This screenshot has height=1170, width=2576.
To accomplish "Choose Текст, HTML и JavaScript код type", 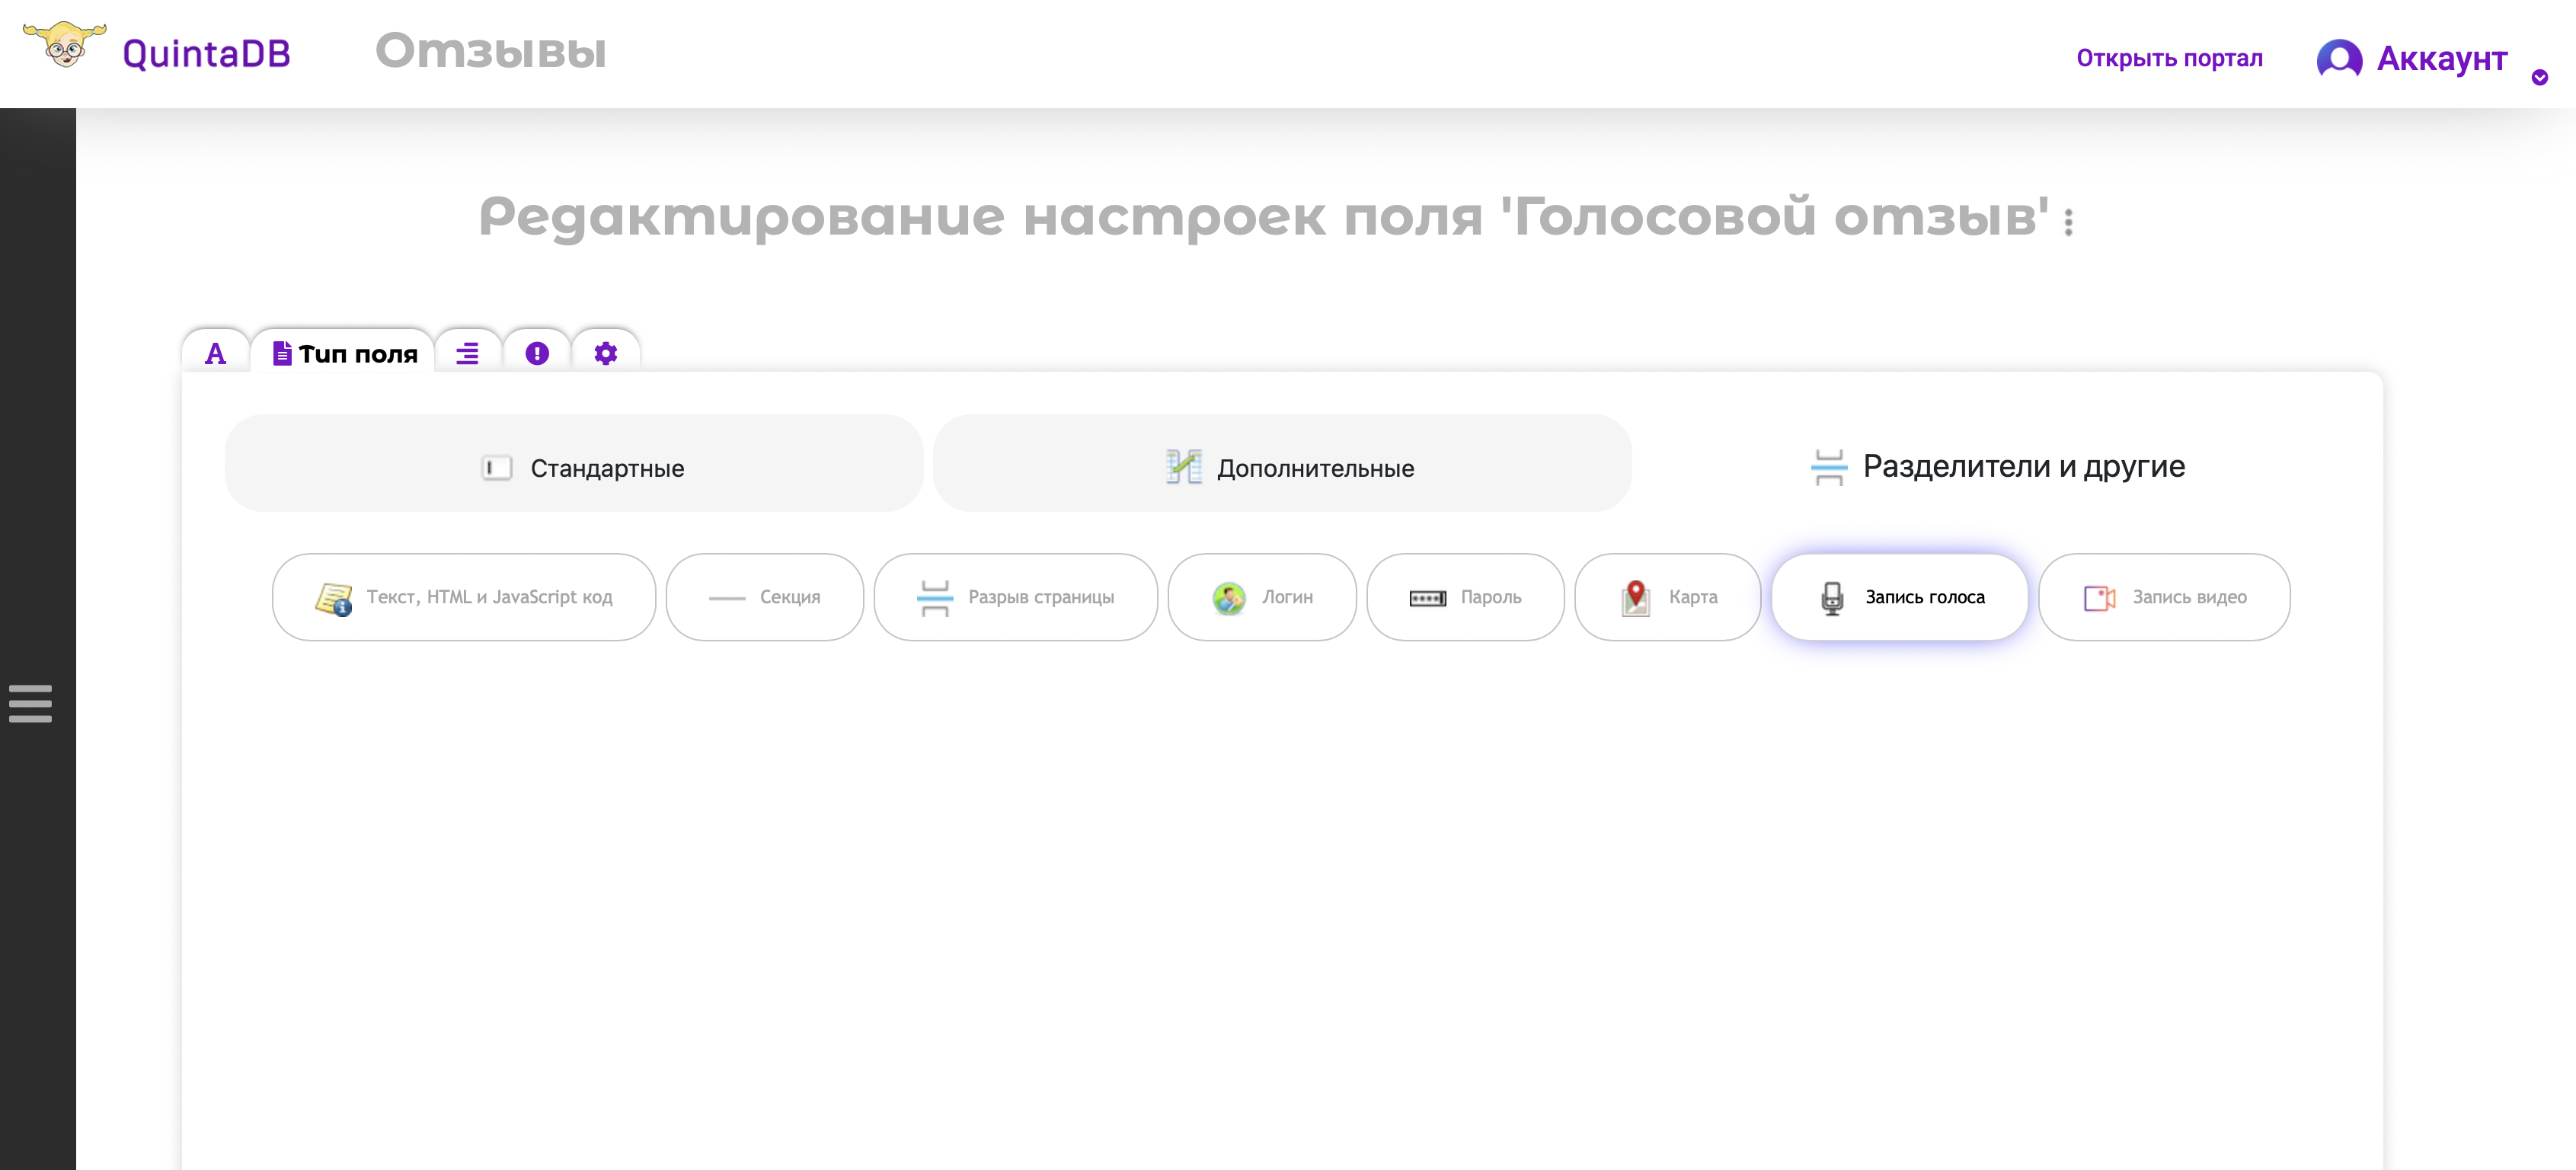I will coord(464,597).
